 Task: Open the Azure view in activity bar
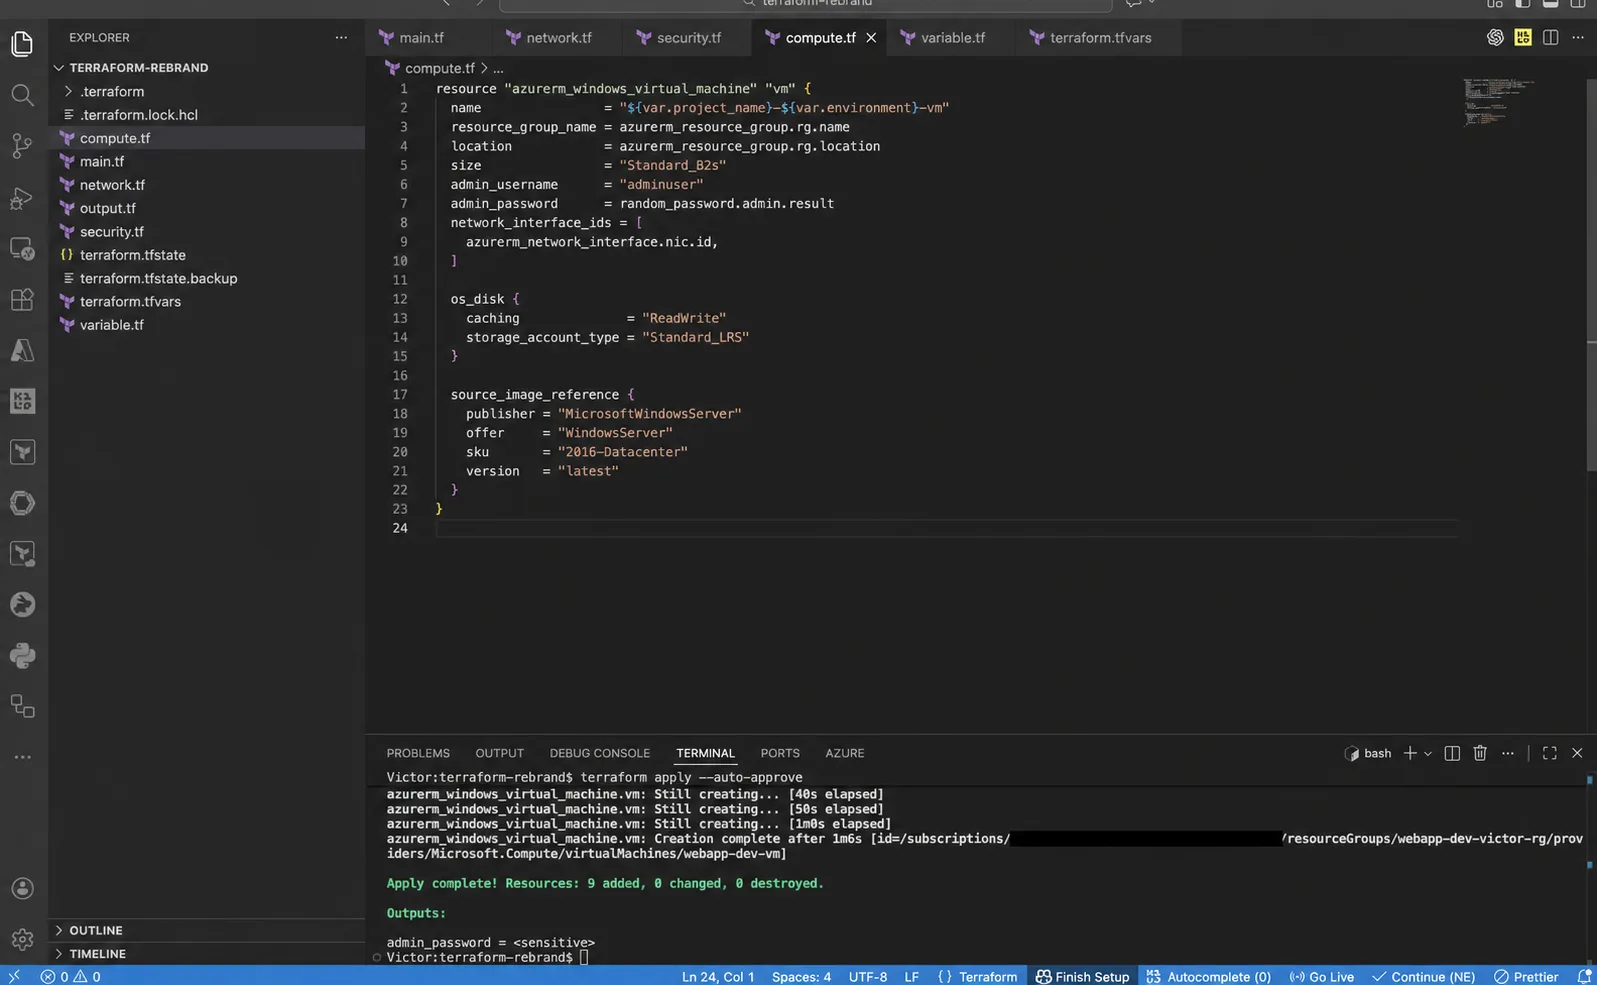click(x=22, y=350)
